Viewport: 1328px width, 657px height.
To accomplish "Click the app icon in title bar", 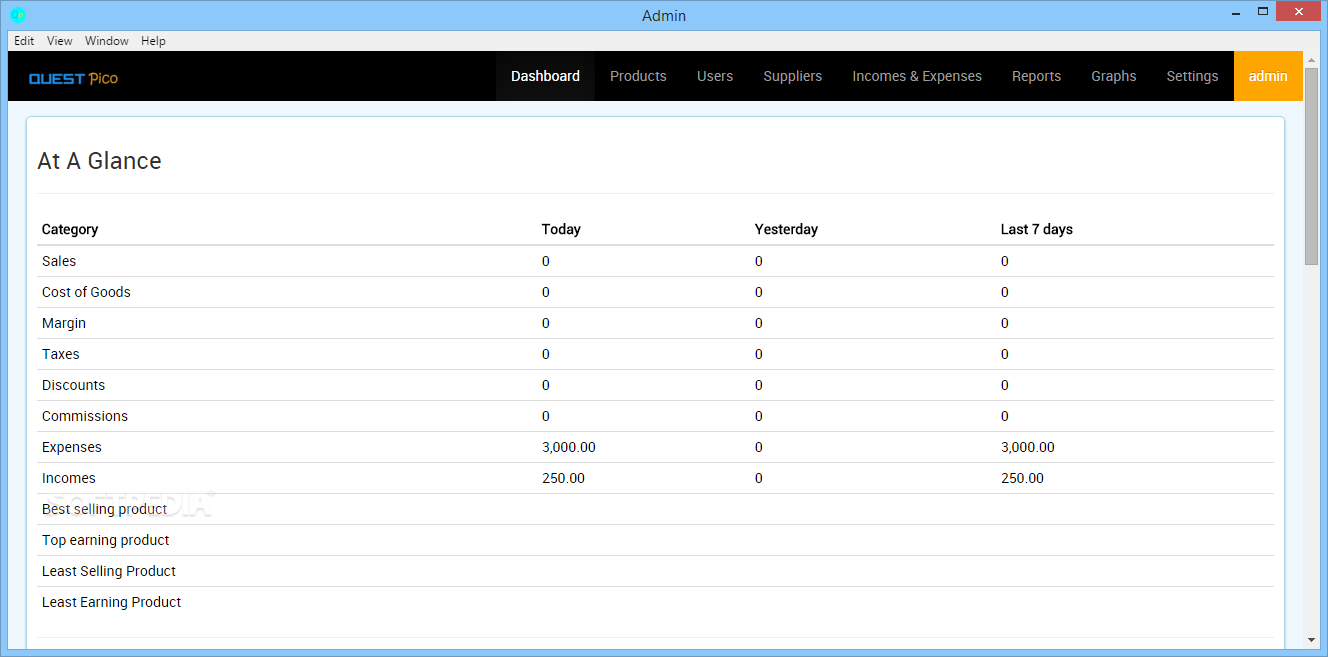I will click(x=18, y=14).
